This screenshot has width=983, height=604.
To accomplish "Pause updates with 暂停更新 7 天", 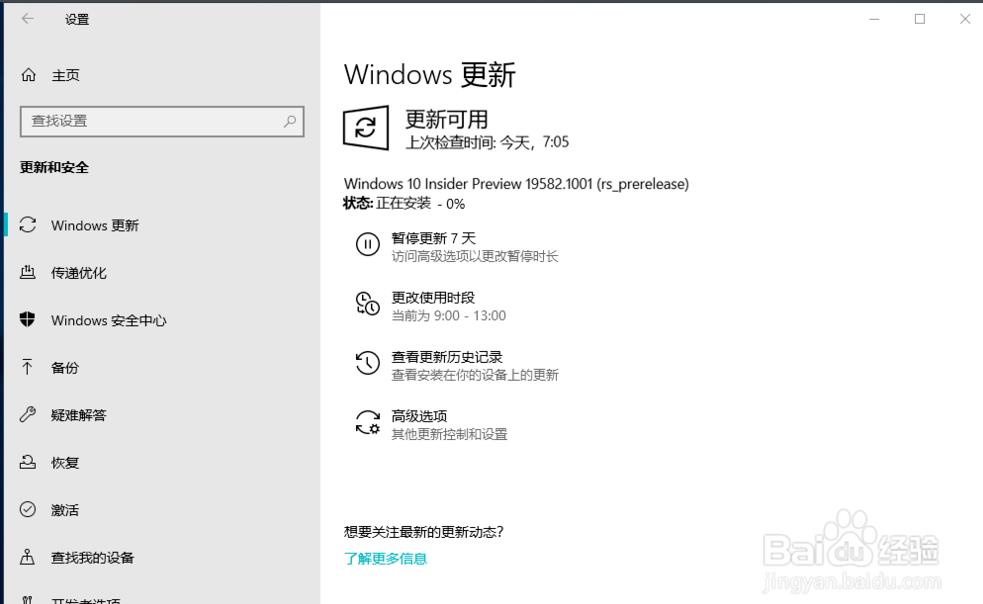I will [434, 238].
